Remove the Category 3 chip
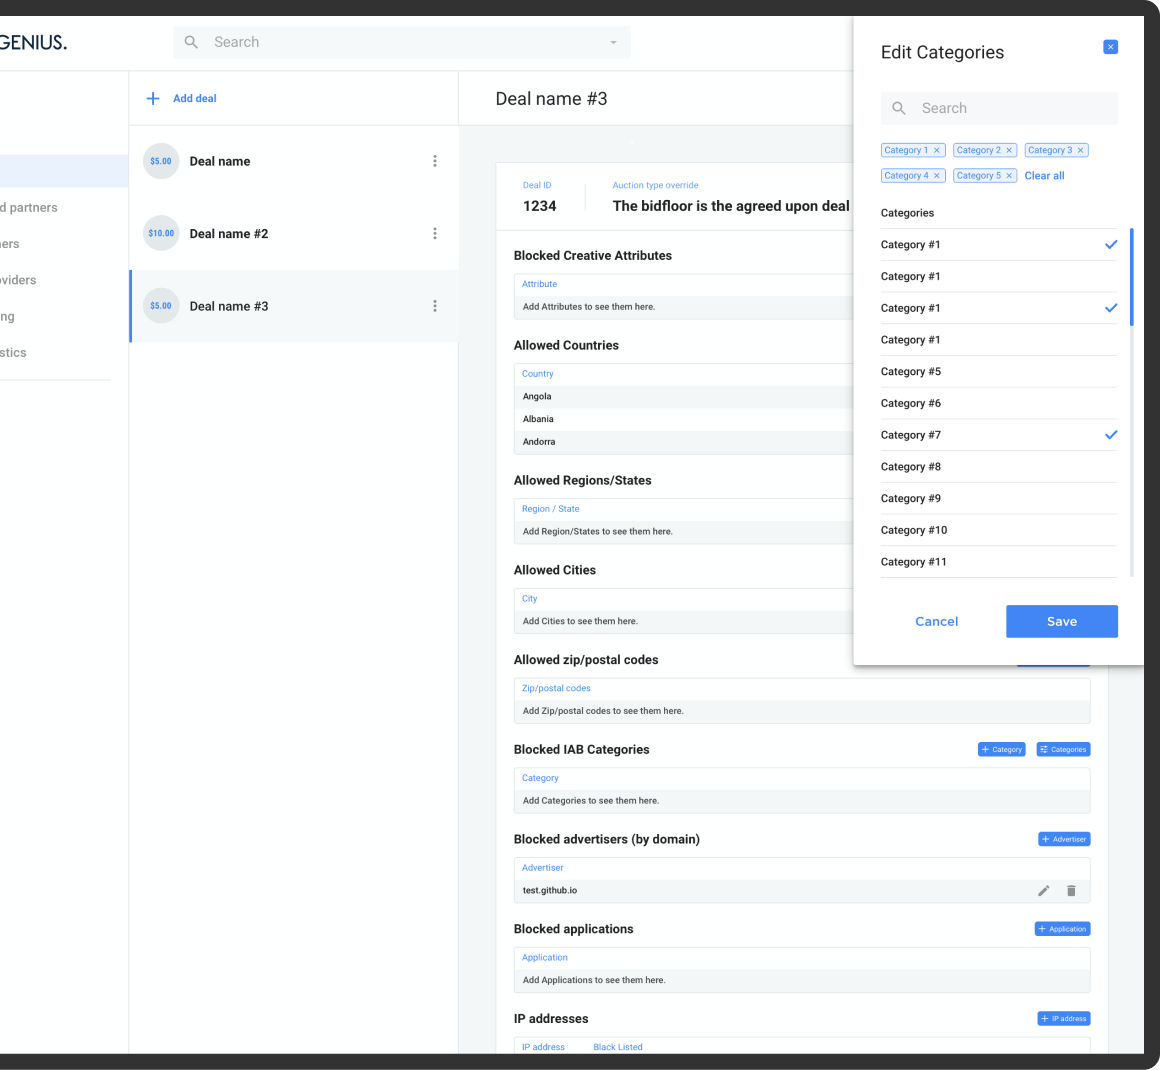The width and height of the screenshot is (1160, 1070). pyautogui.click(x=1080, y=150)
